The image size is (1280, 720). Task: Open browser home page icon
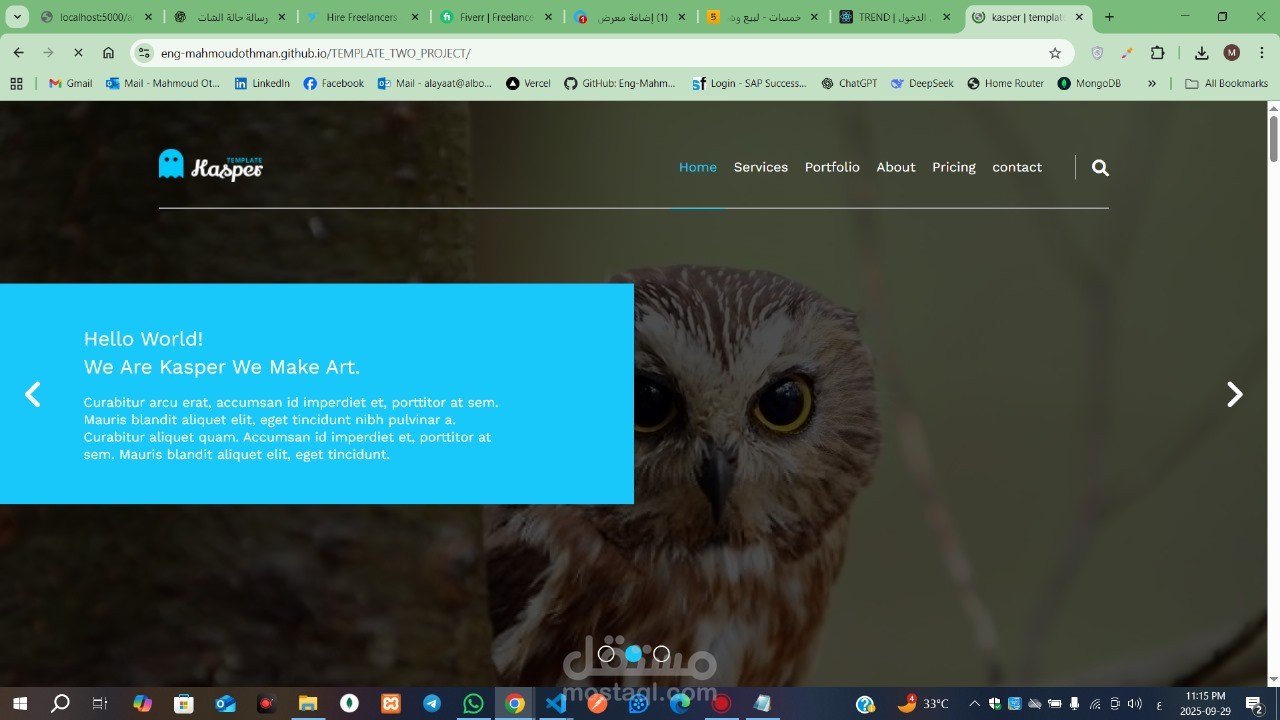pos(108,53)
